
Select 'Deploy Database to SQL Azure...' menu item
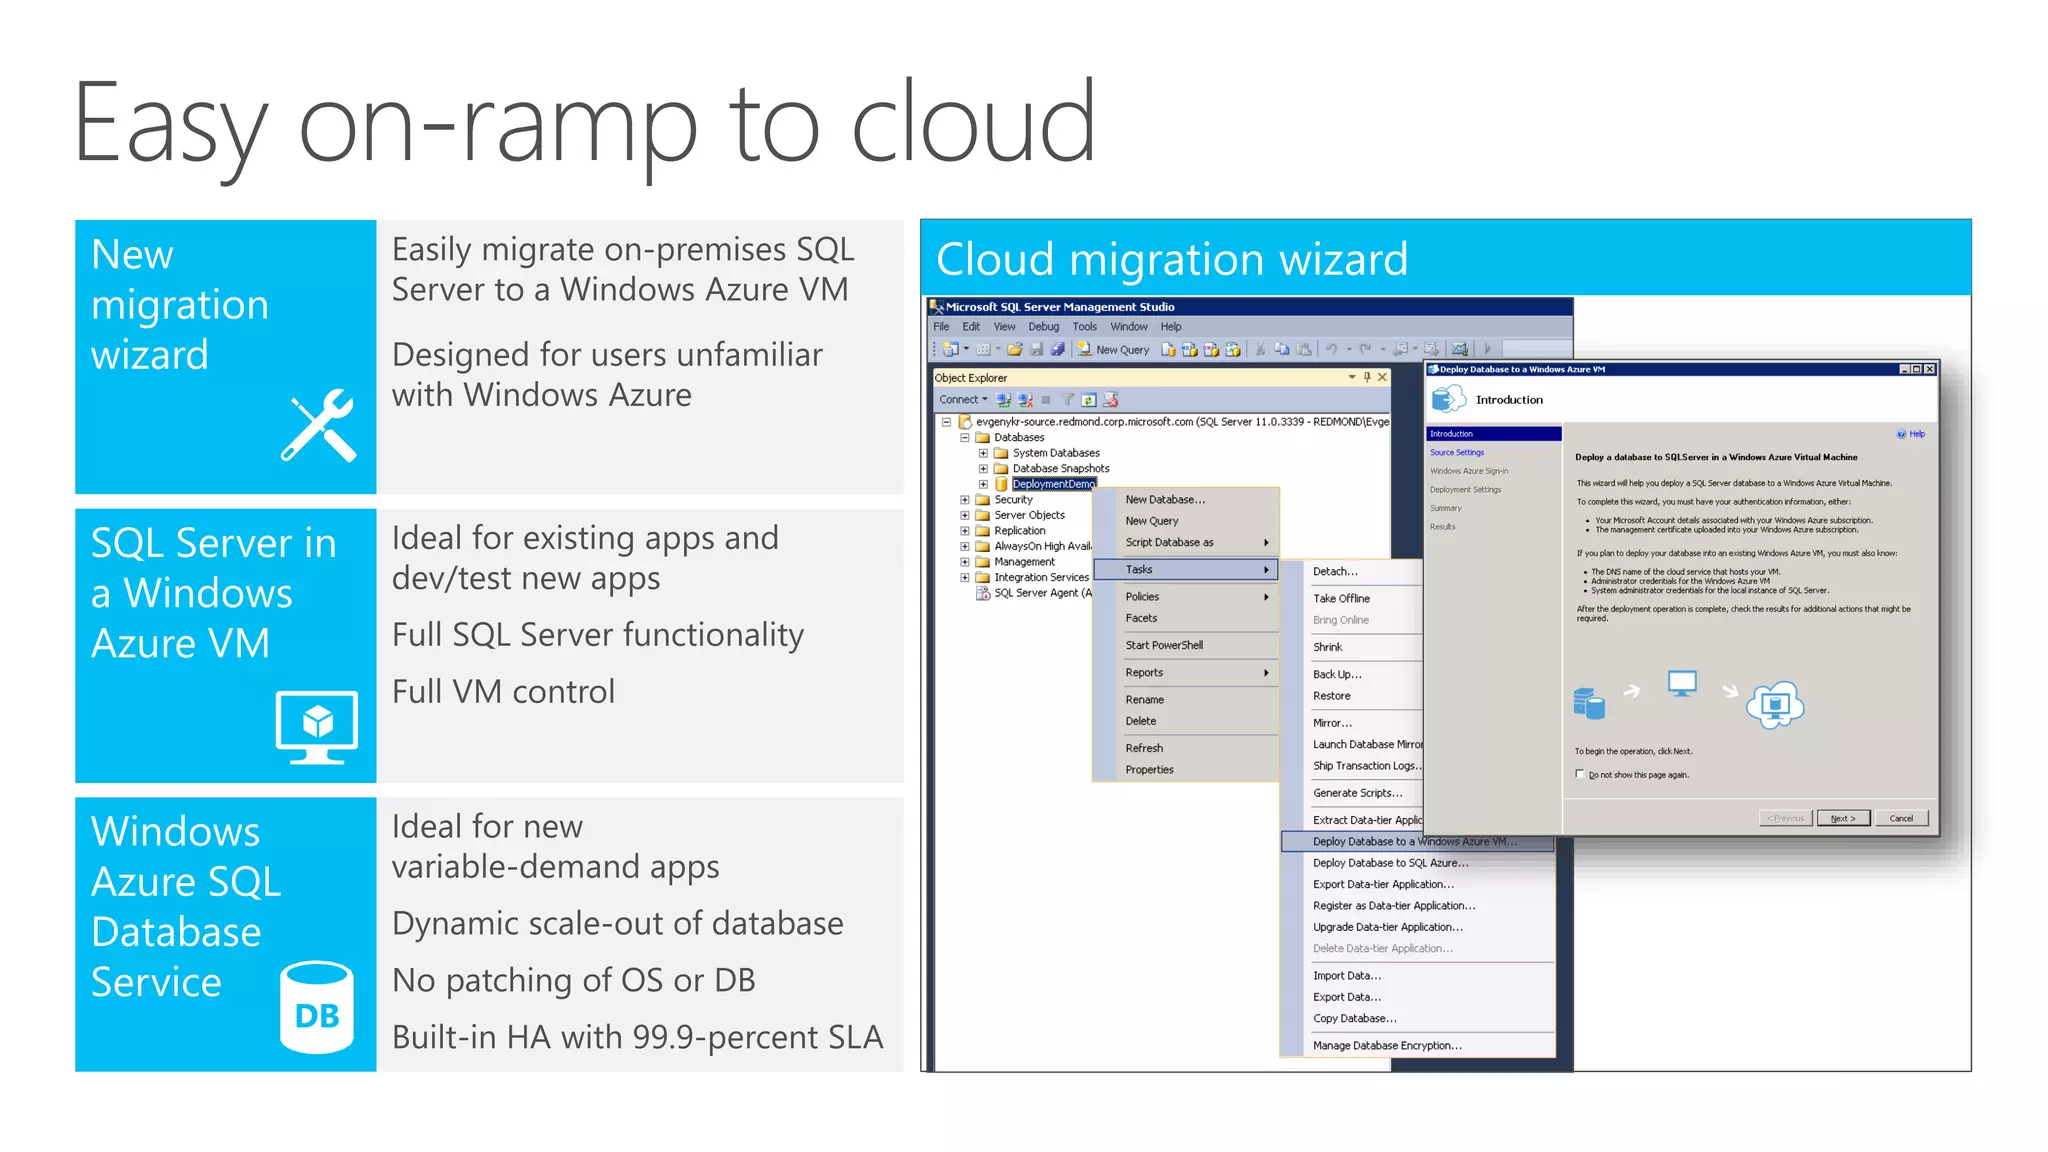tap(1390, 863)
